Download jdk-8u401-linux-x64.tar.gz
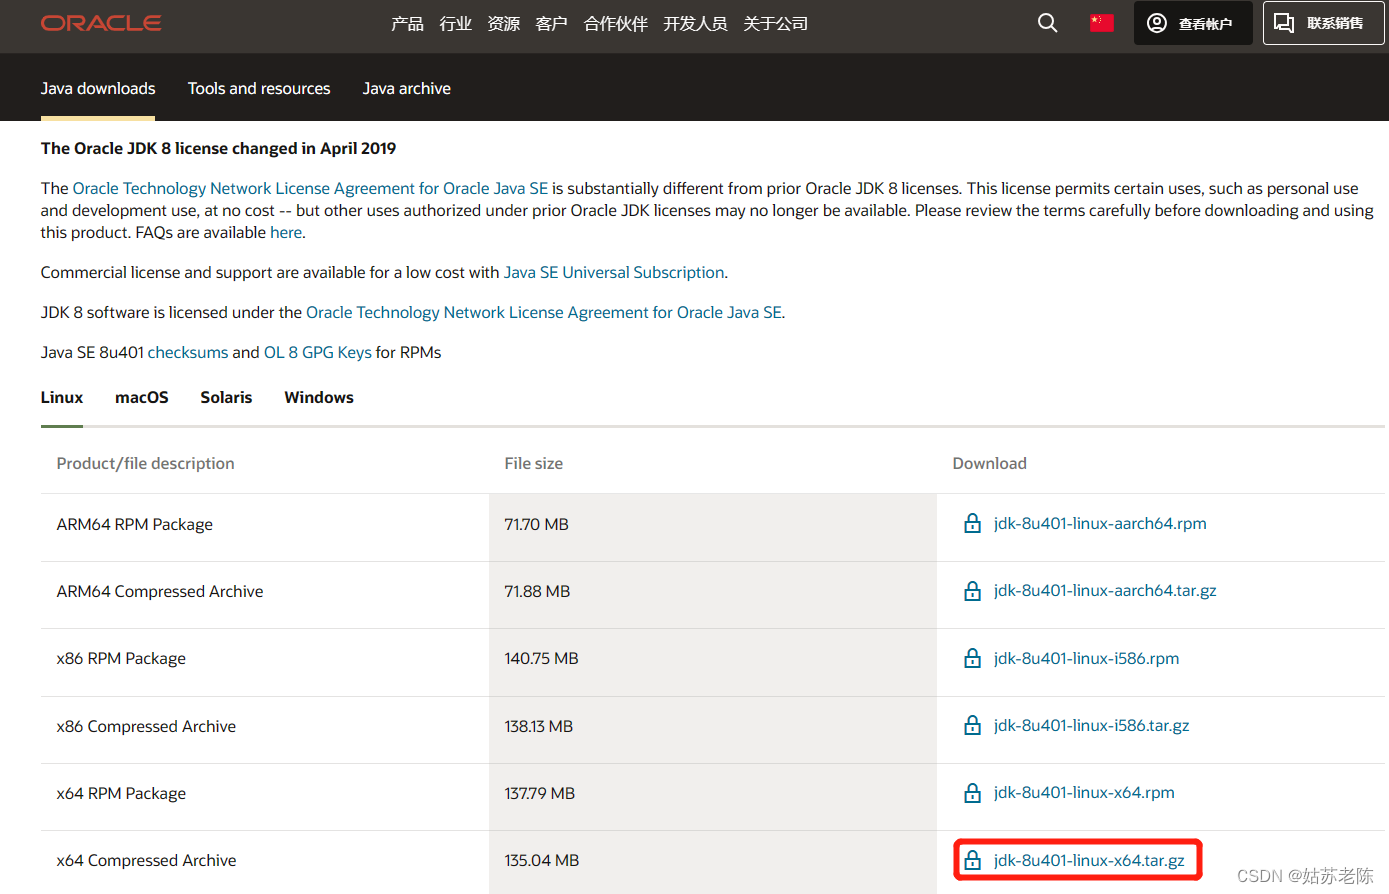The height and width of the screenshot is (894, 1389). [x=1089, y=860]
